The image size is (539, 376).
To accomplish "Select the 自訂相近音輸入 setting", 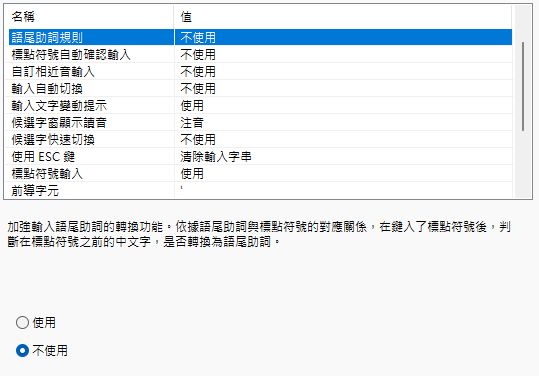I will pyautogui.click(x=260, y=71).
